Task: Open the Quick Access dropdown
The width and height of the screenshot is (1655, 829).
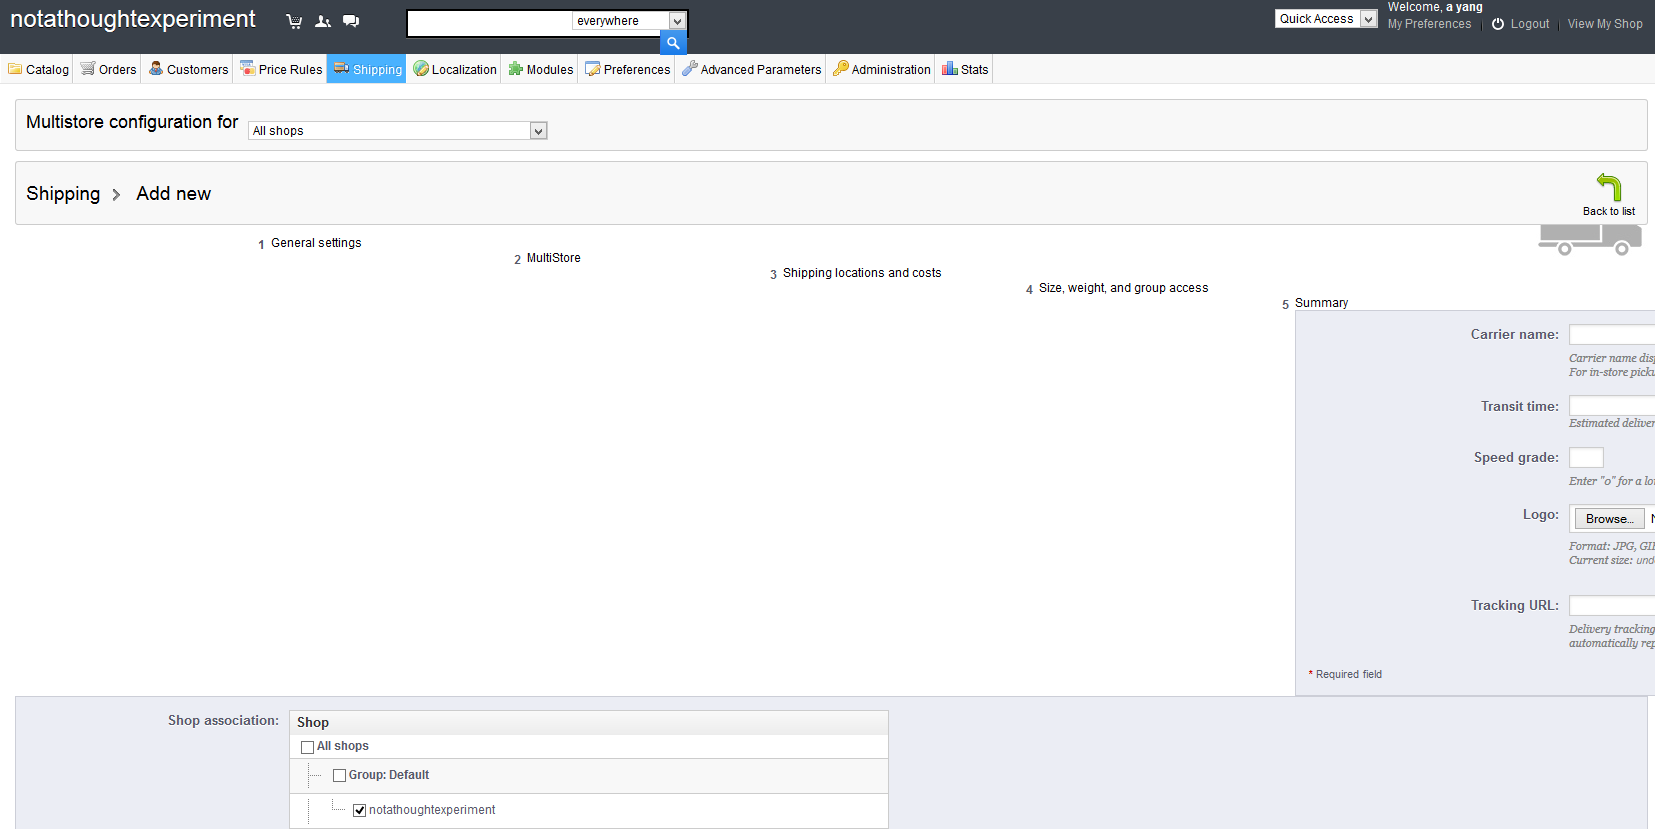Action: coord(1326,18)
